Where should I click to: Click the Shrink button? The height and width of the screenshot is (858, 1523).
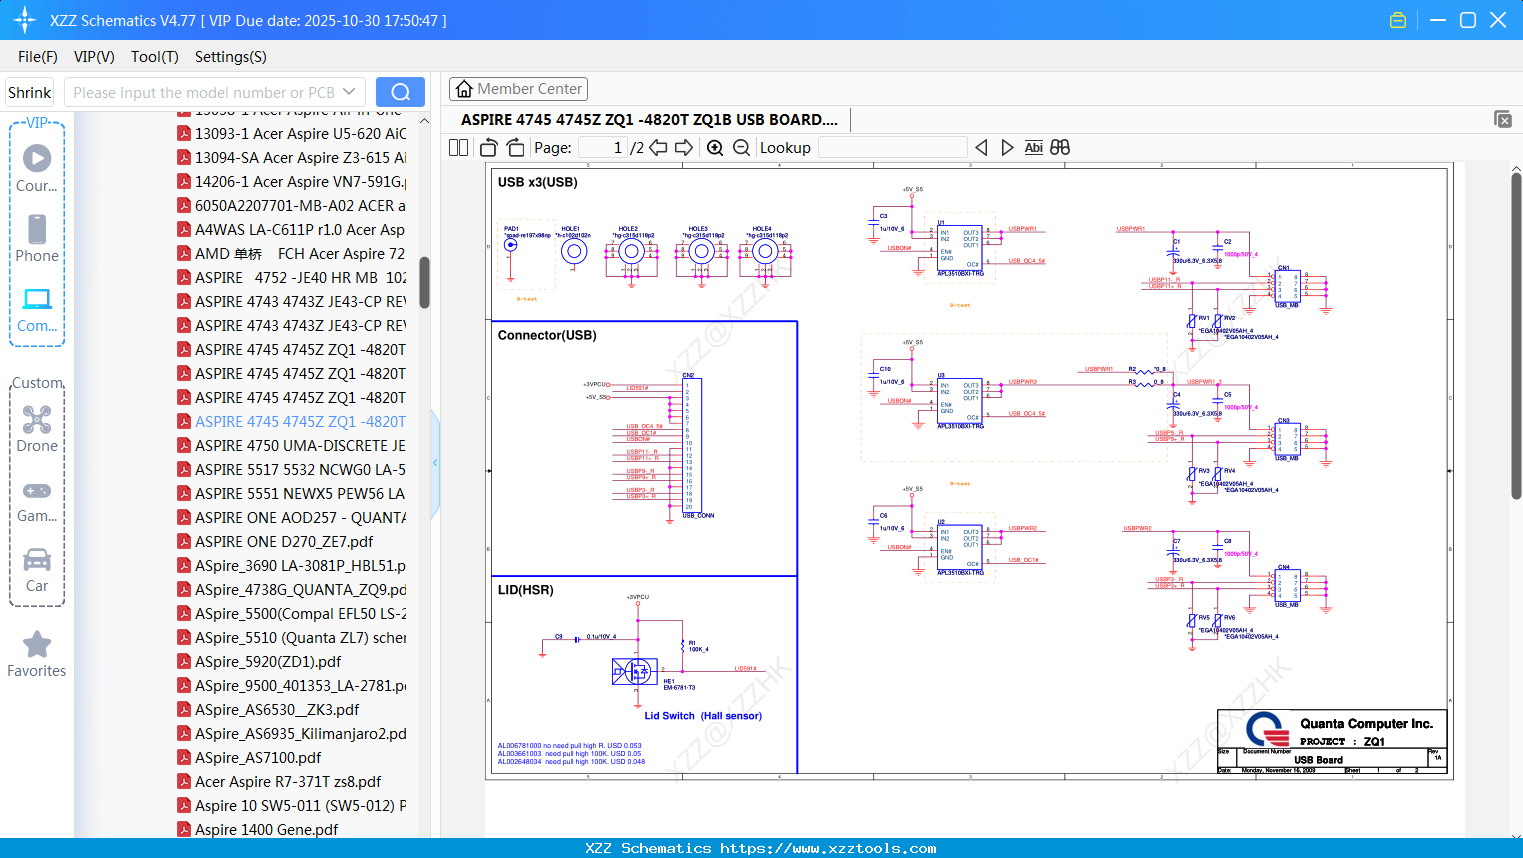click(30, 92)
